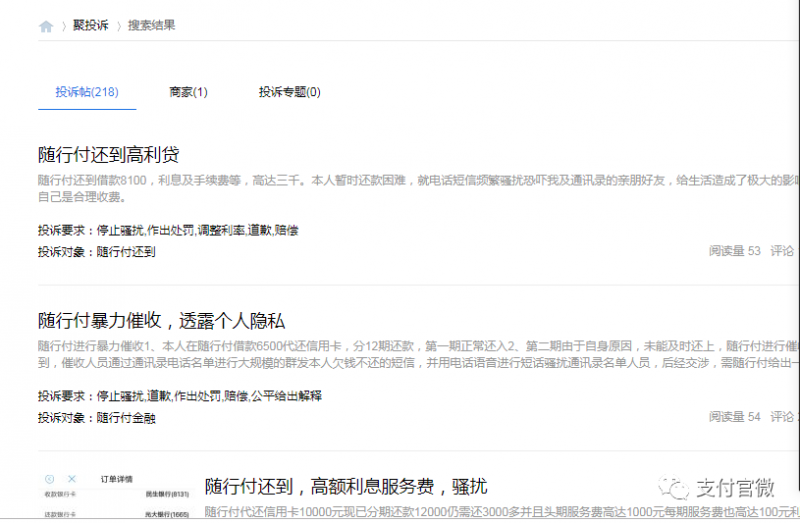Click 评论 next to 阅读量 54

pos(782,416)
